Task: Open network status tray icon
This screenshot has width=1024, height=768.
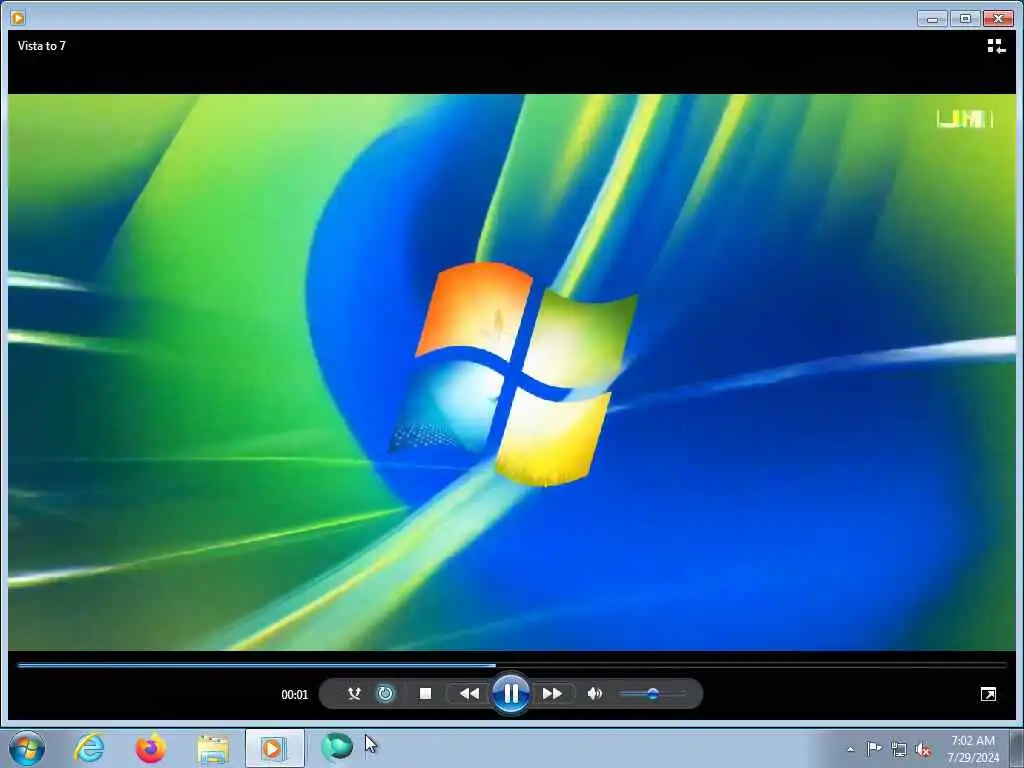Action: 899,749
